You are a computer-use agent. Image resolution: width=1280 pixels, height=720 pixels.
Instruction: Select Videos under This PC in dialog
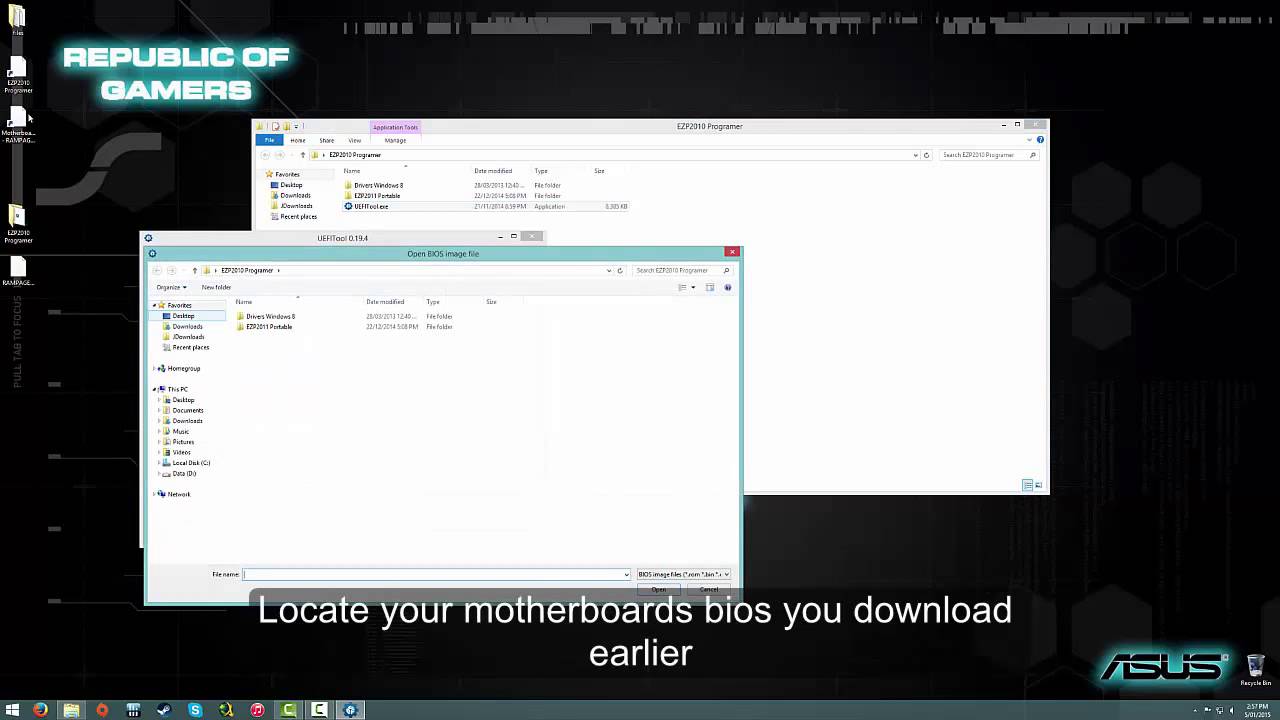point(181,452)
